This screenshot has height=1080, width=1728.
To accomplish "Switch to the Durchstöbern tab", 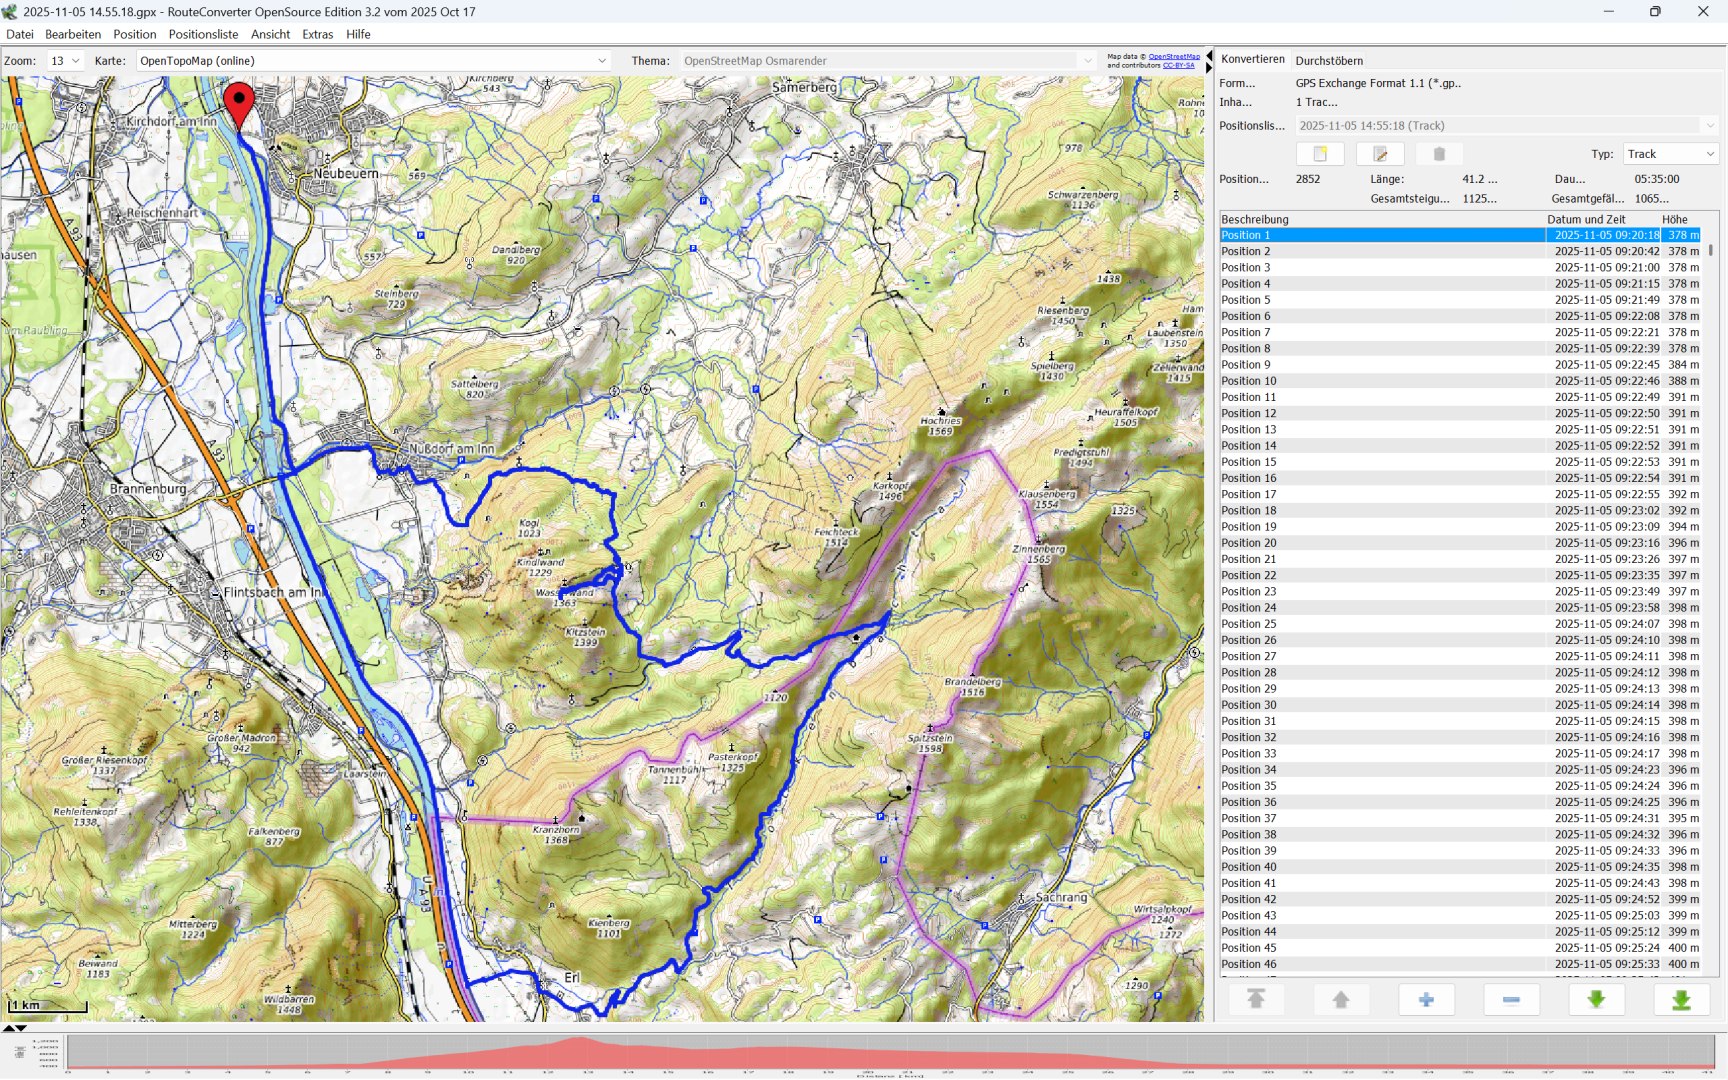I will 1329,61.
